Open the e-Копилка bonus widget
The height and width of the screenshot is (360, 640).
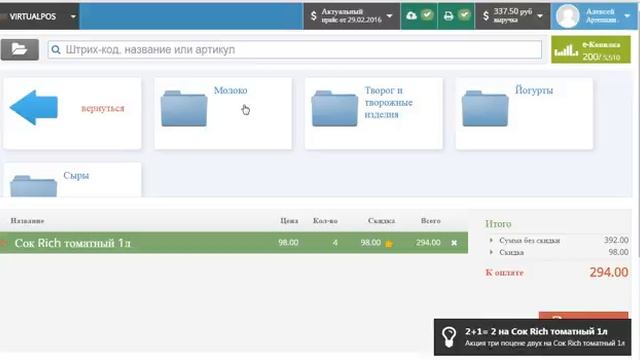[x=591, y=49]
